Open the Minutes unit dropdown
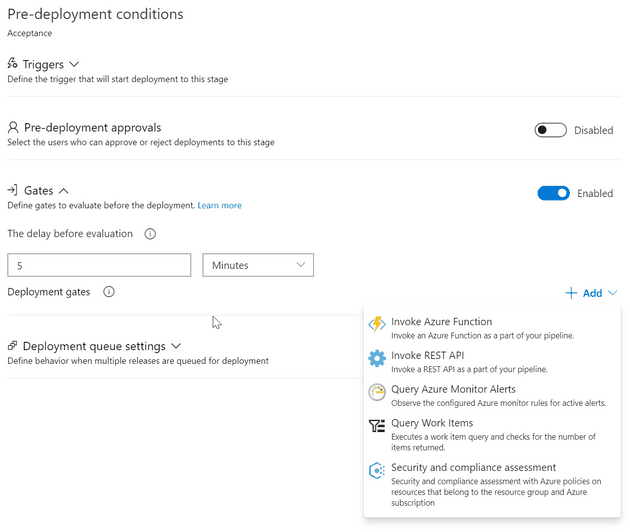 (x=258, y=265)
